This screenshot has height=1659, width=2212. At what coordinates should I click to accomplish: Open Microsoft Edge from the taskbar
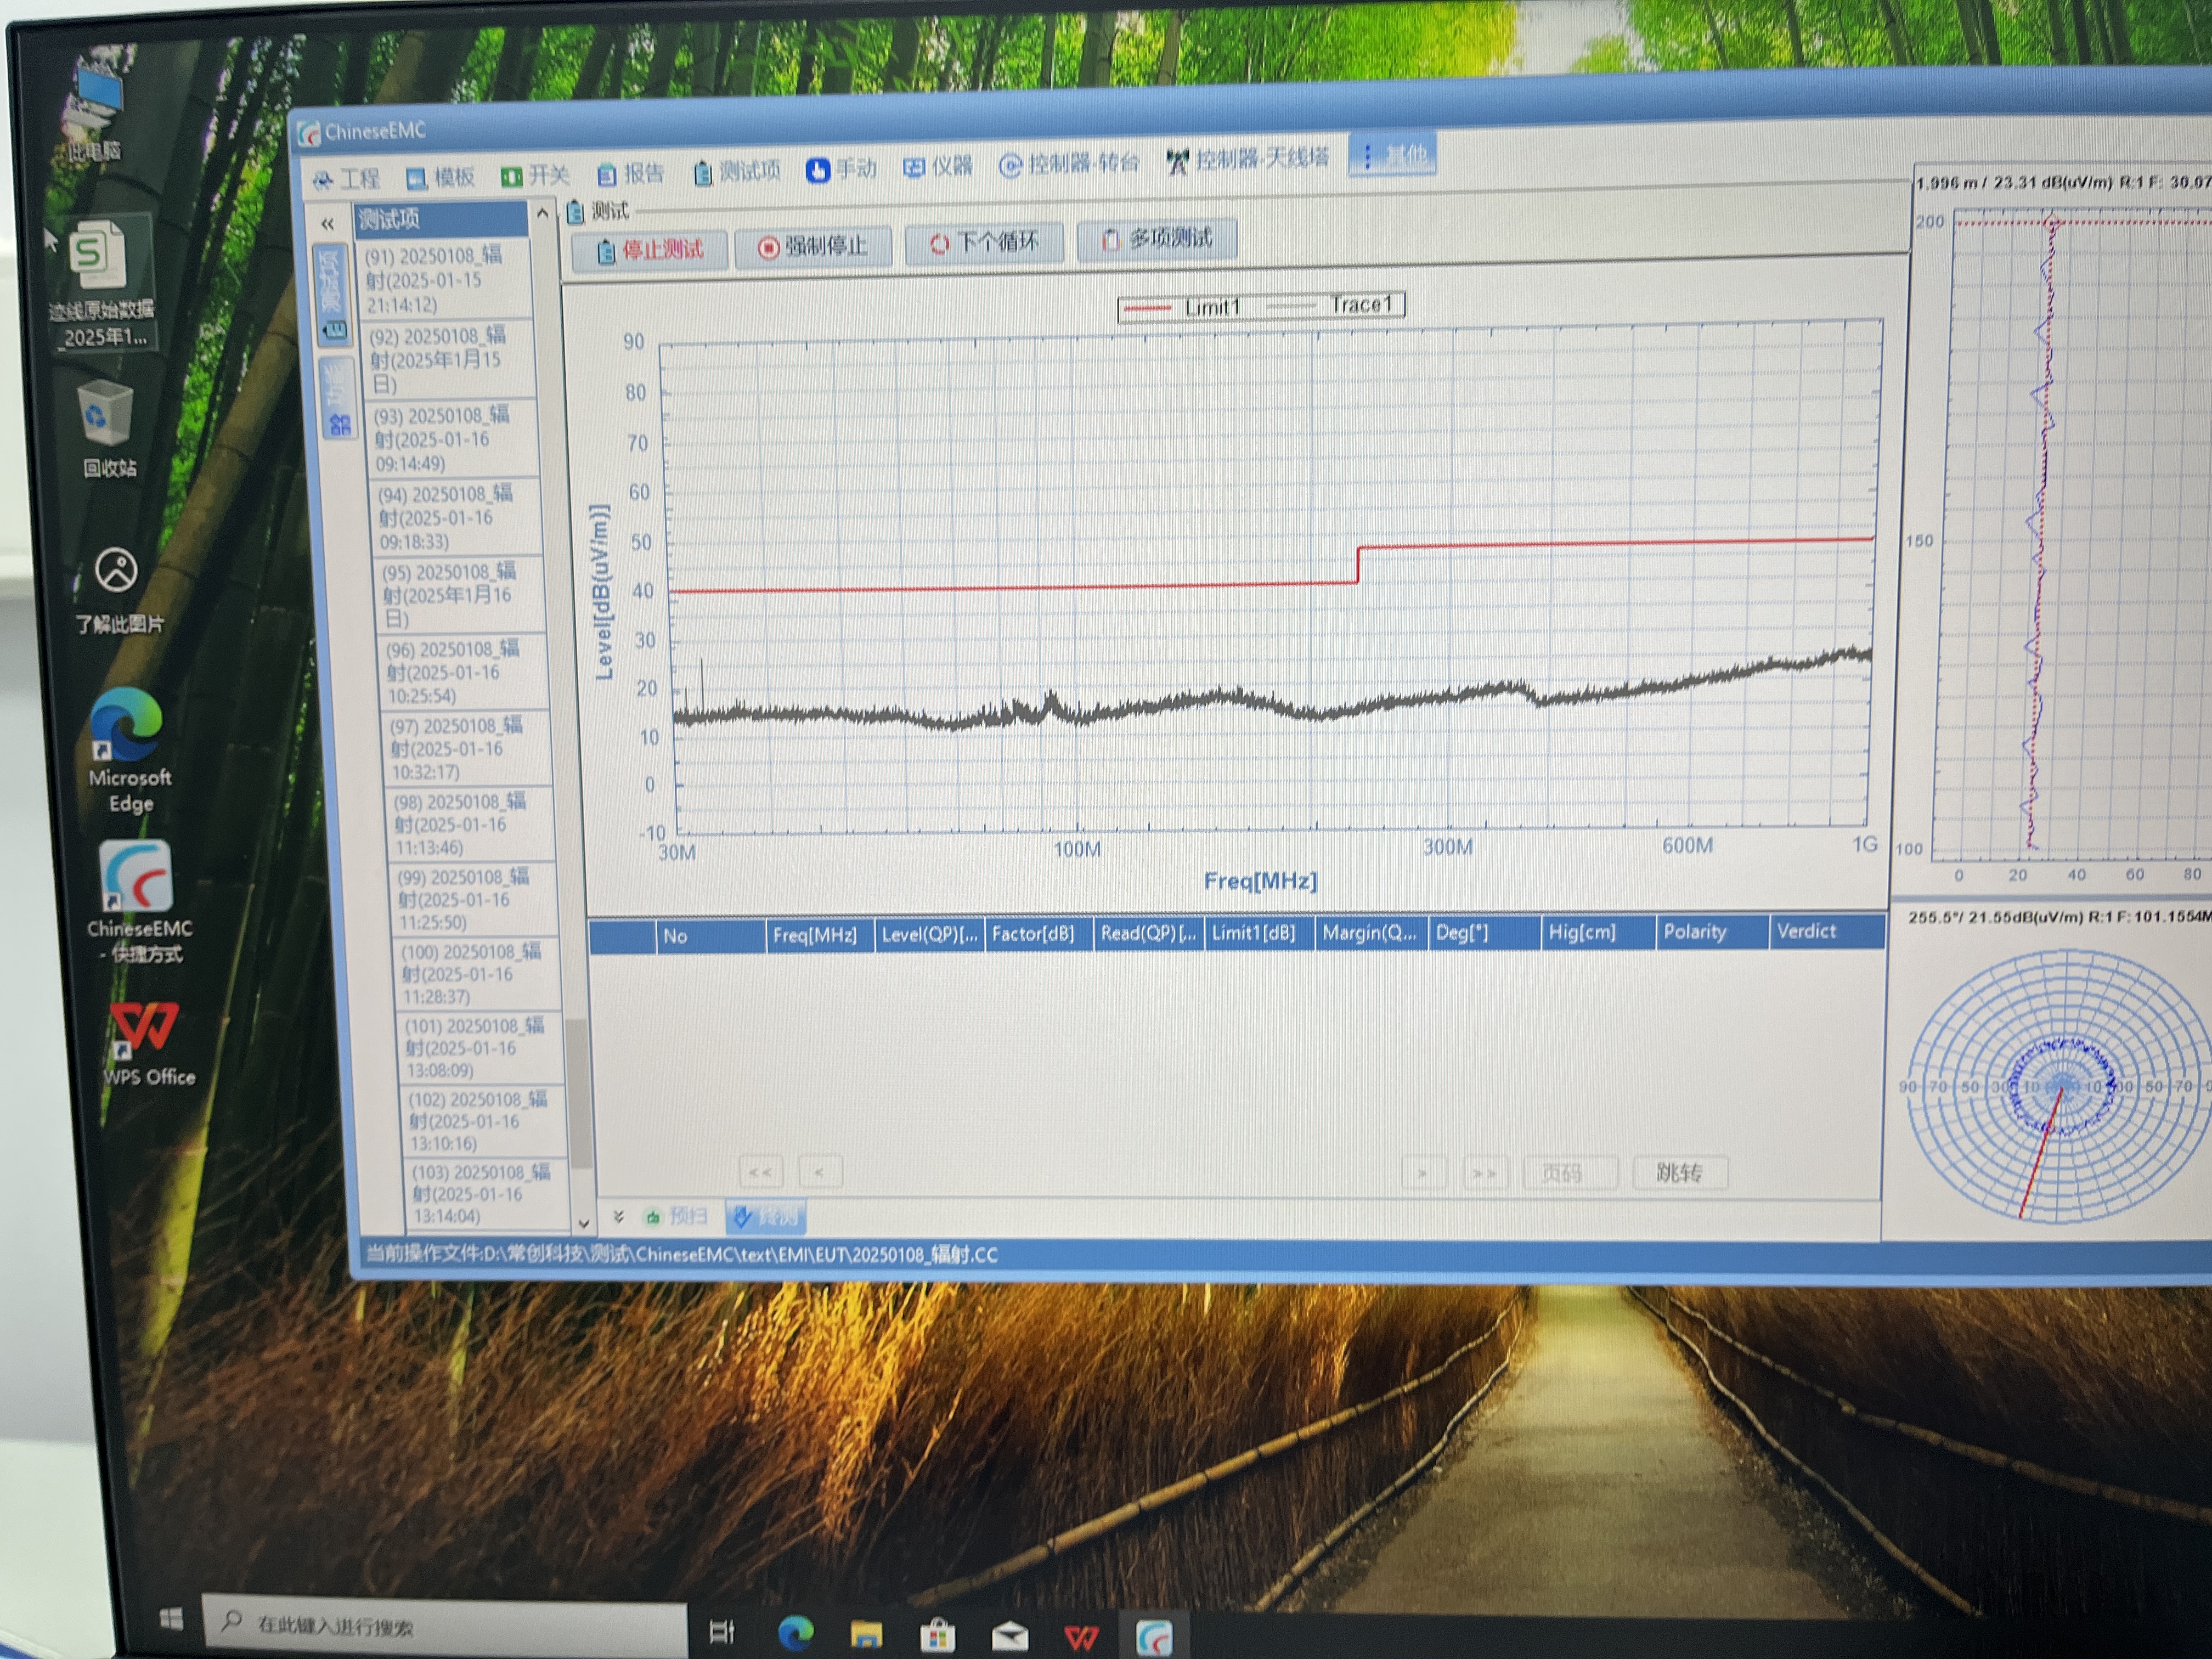(x=795, y=1633)
